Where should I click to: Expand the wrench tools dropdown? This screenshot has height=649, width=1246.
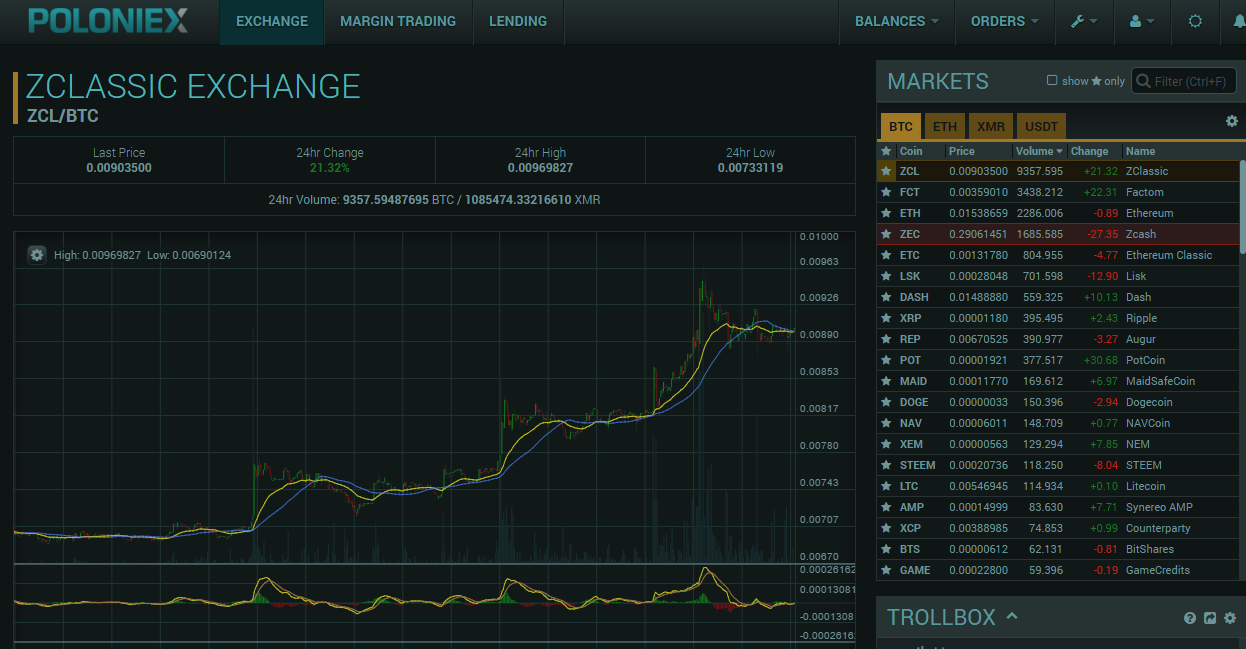click(x=1084, y=21)
